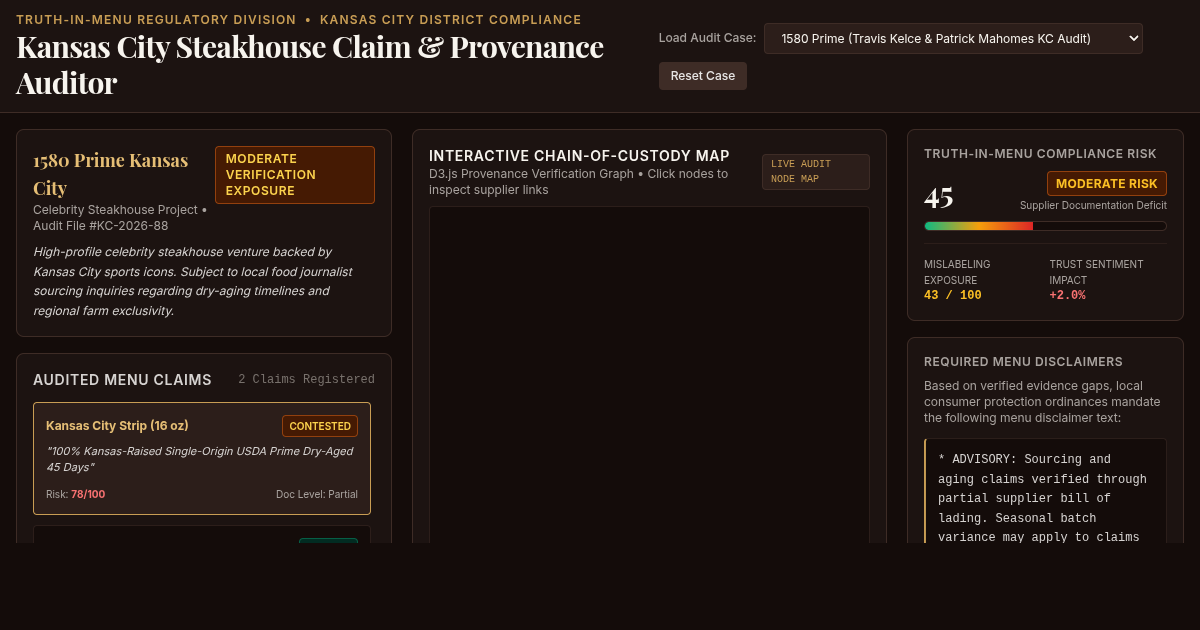
Task: Click the MODERATE RISK badge
Action: coord(1107,184)
